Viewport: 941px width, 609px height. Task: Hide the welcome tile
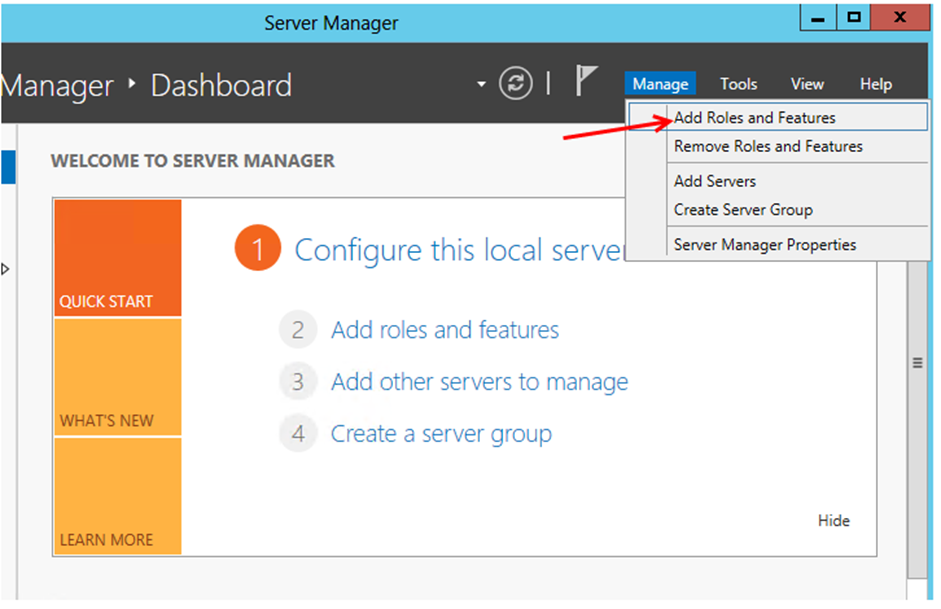coord(834,521)
